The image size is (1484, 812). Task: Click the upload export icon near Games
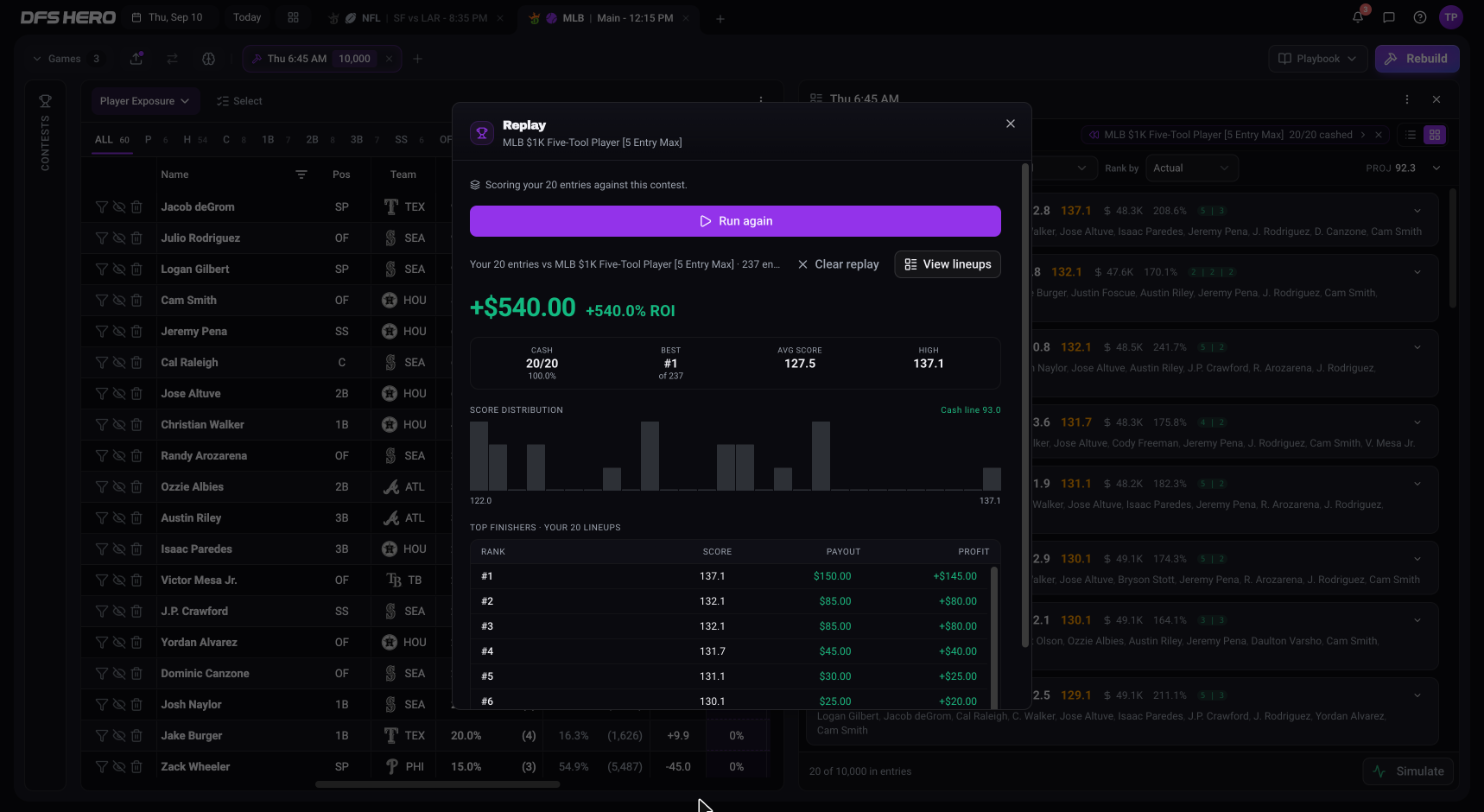(137, 58)
